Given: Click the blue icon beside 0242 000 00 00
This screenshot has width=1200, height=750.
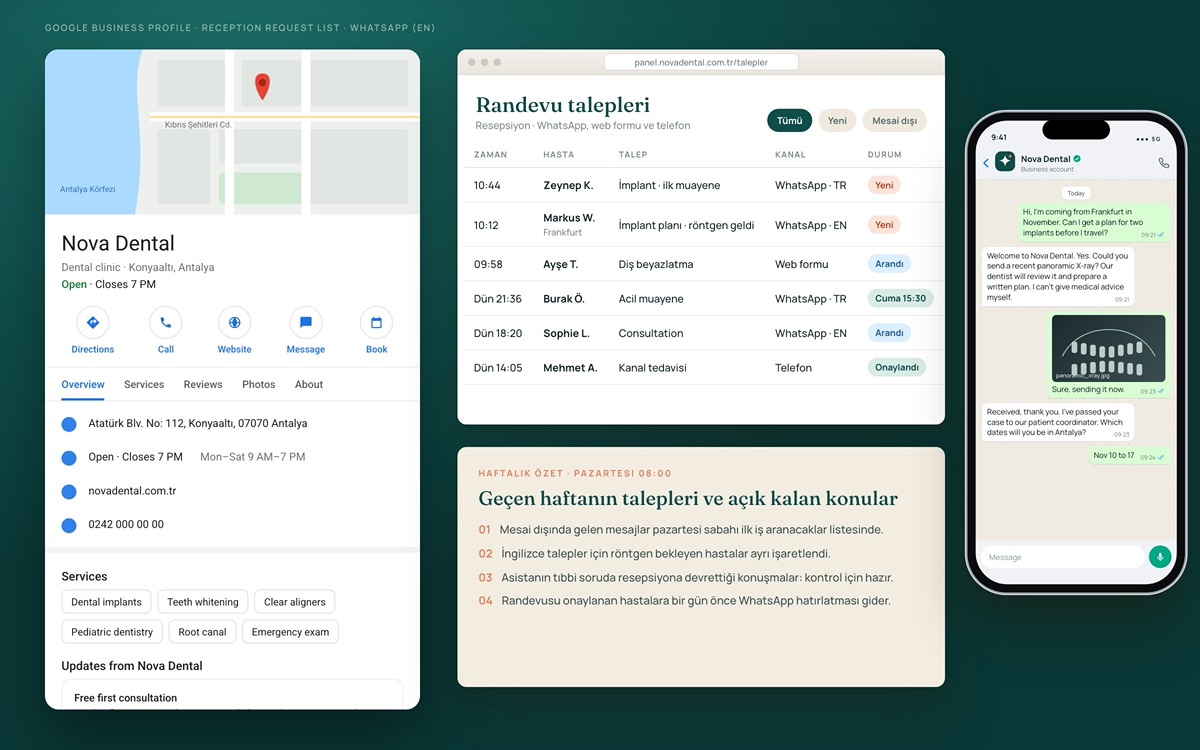Looking at the screenshot, I should [x=69, y=525].
